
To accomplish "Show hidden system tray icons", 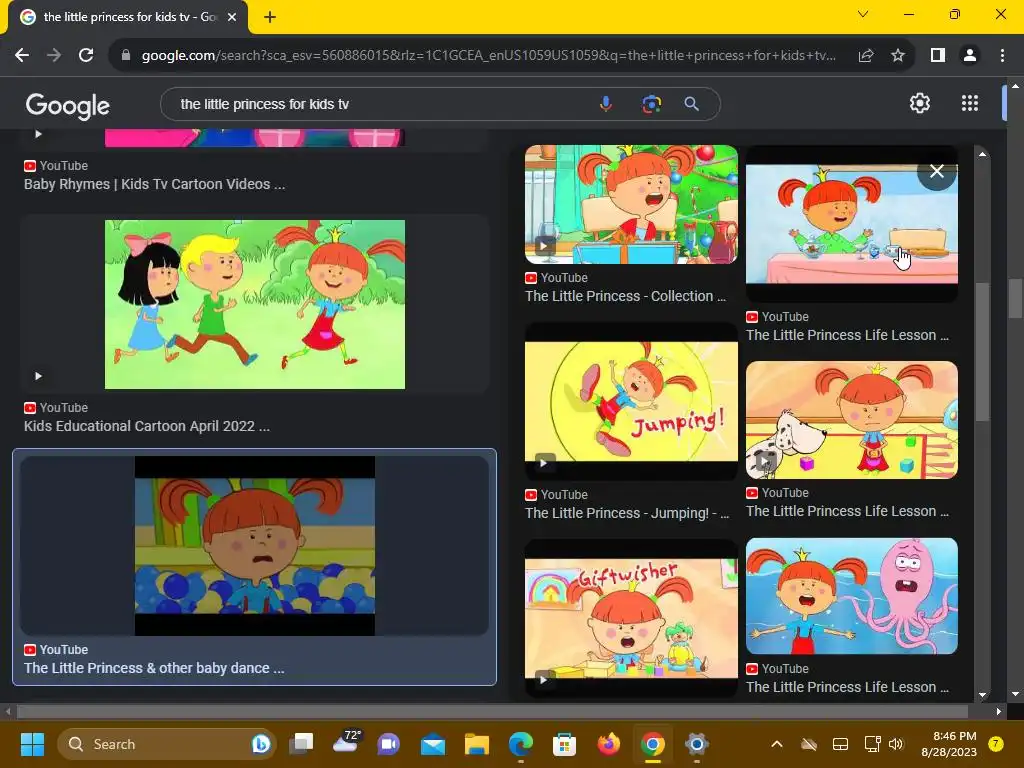I will pos(776,744).
